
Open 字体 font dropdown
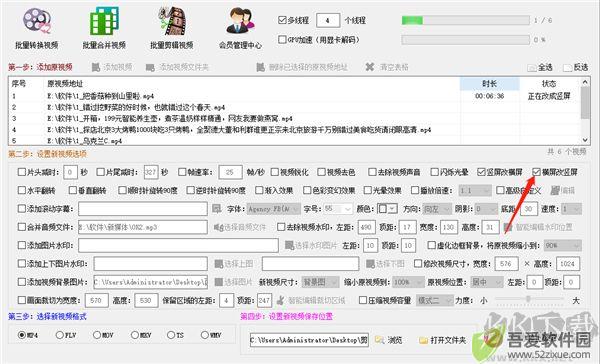click(x=273, y=209)
